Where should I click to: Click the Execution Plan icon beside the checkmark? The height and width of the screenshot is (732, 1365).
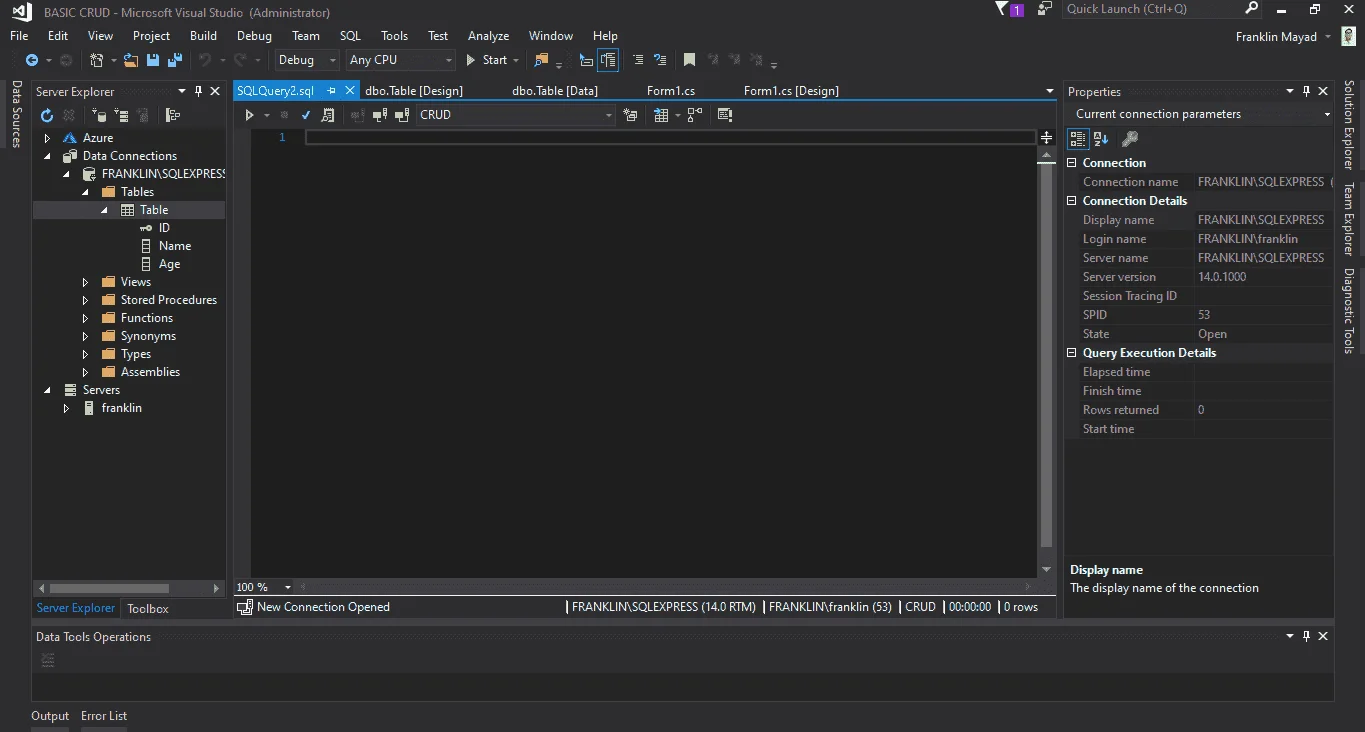click(327, 115)
